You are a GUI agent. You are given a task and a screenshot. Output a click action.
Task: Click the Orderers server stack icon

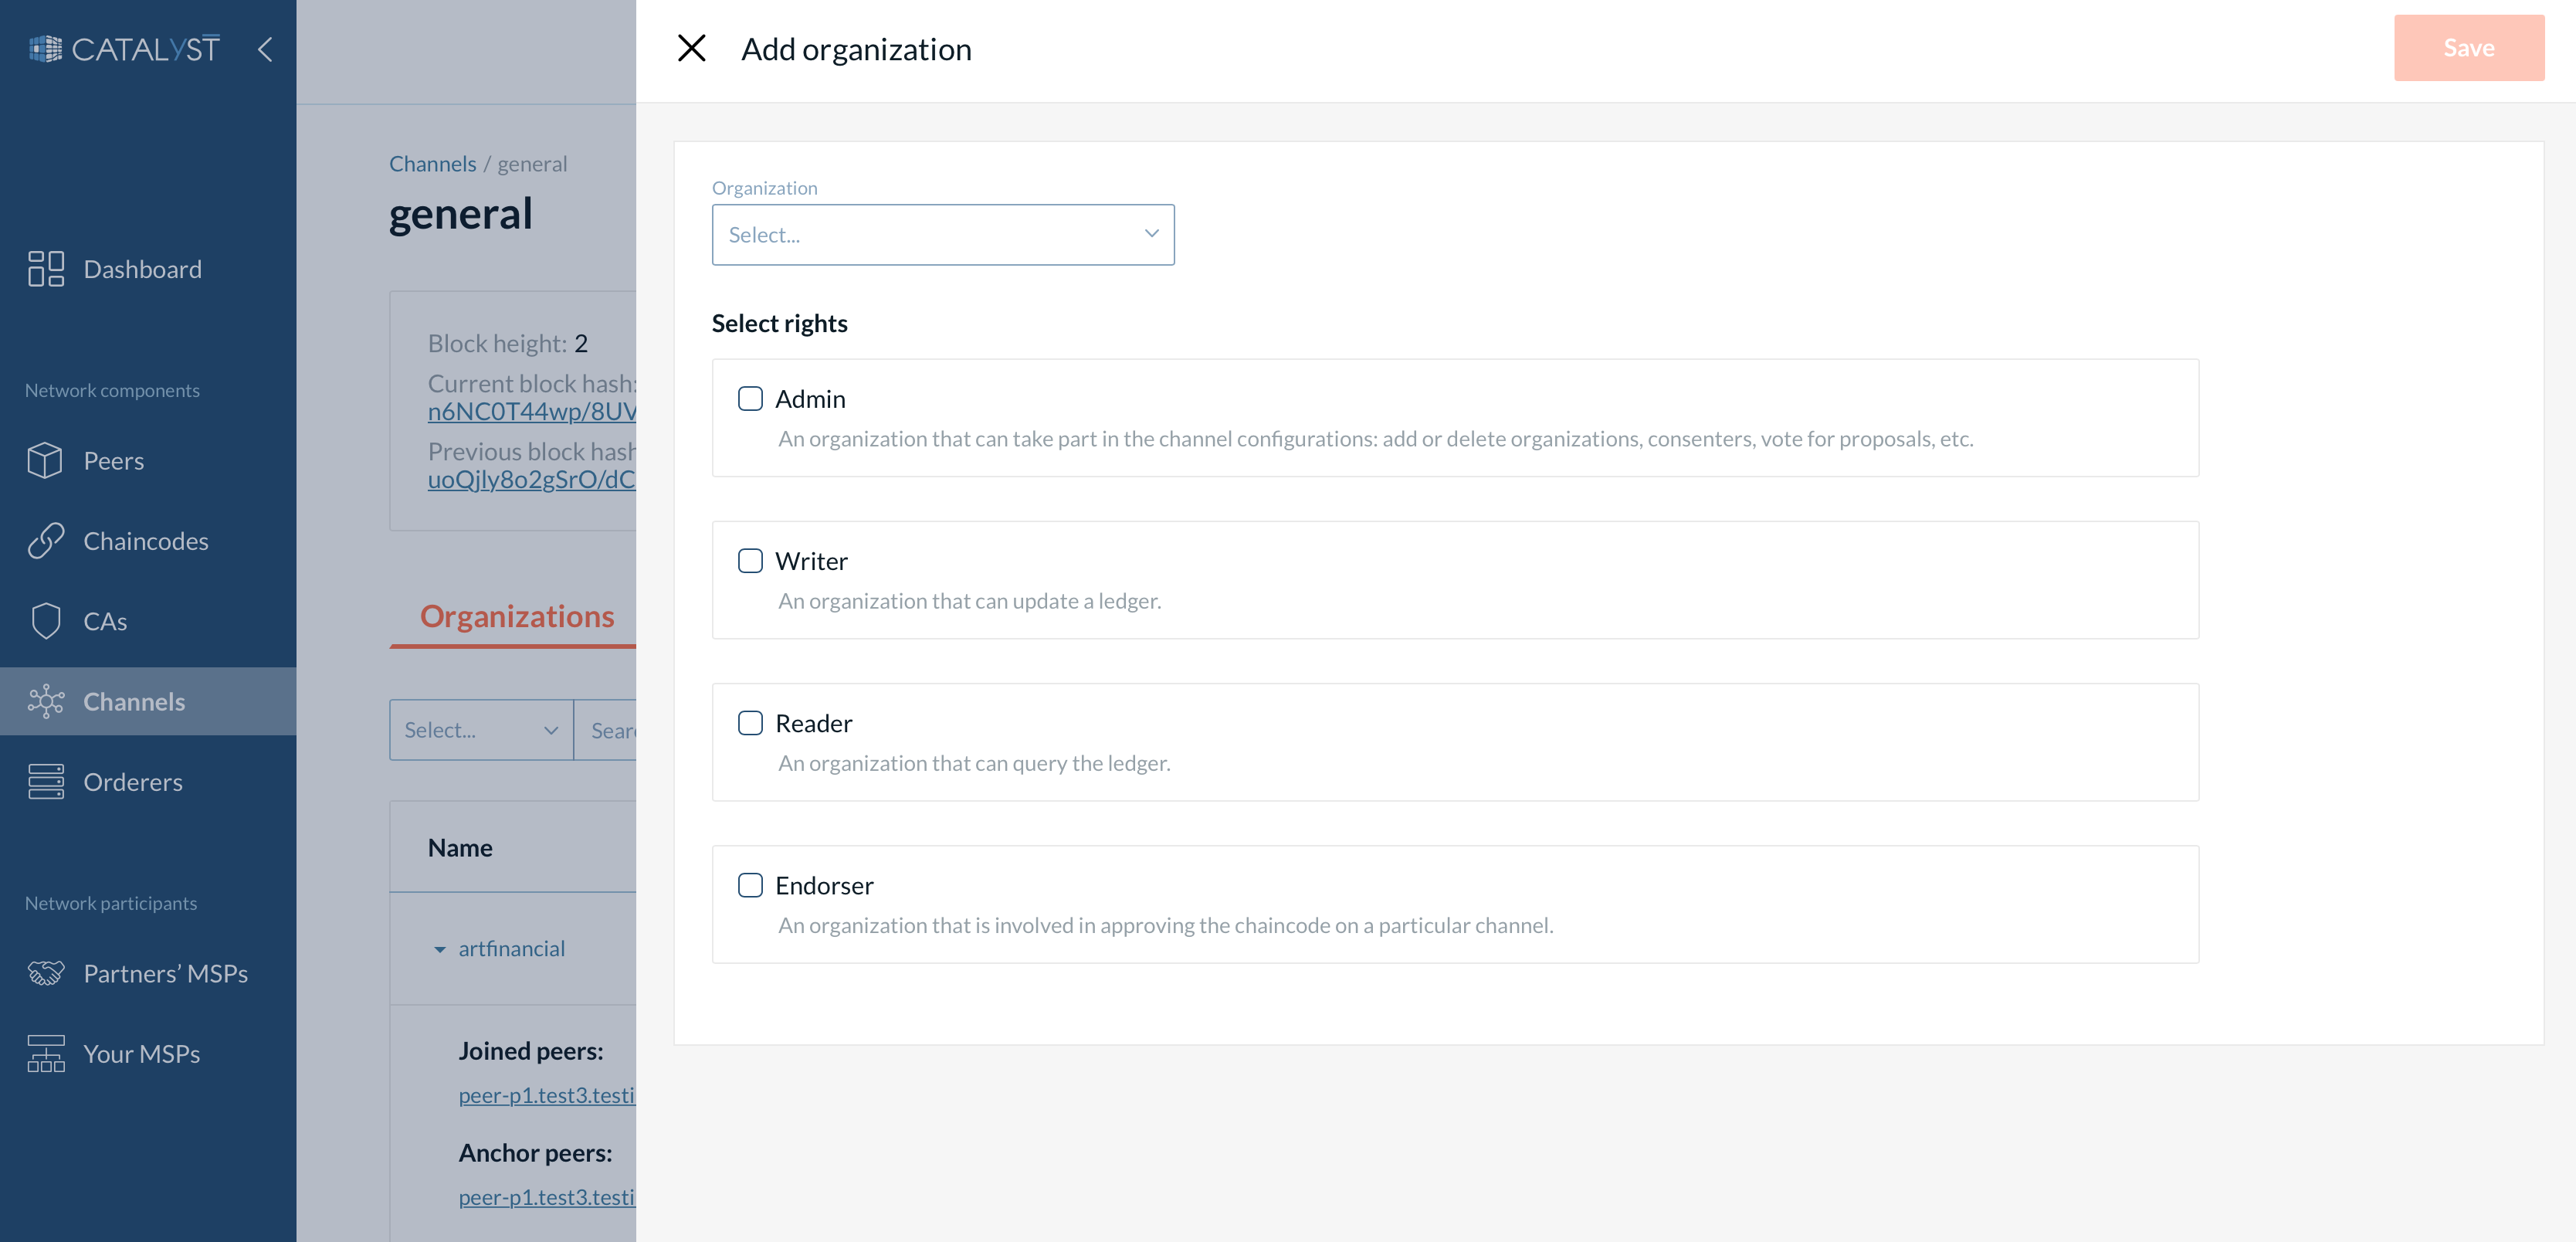click(46, 782)
